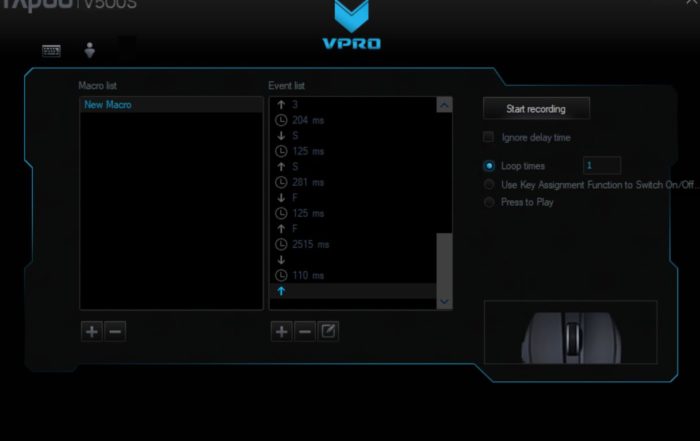Enable Ignore delay time checkbox
The image size is (700, 441).
pos(489,137)
